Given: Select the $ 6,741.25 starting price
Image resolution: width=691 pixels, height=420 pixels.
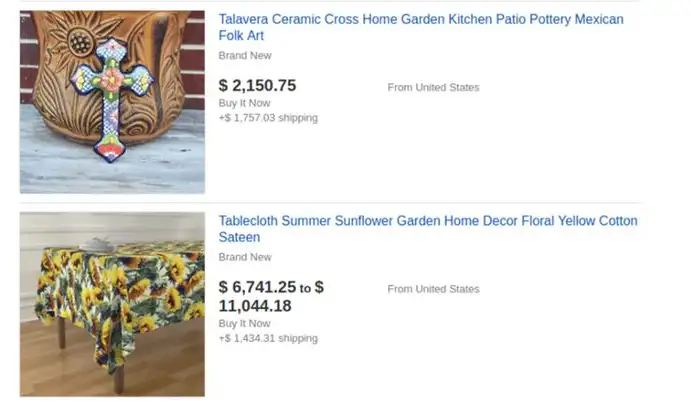Looking at the screenshot, I should (x=257, y=287).
